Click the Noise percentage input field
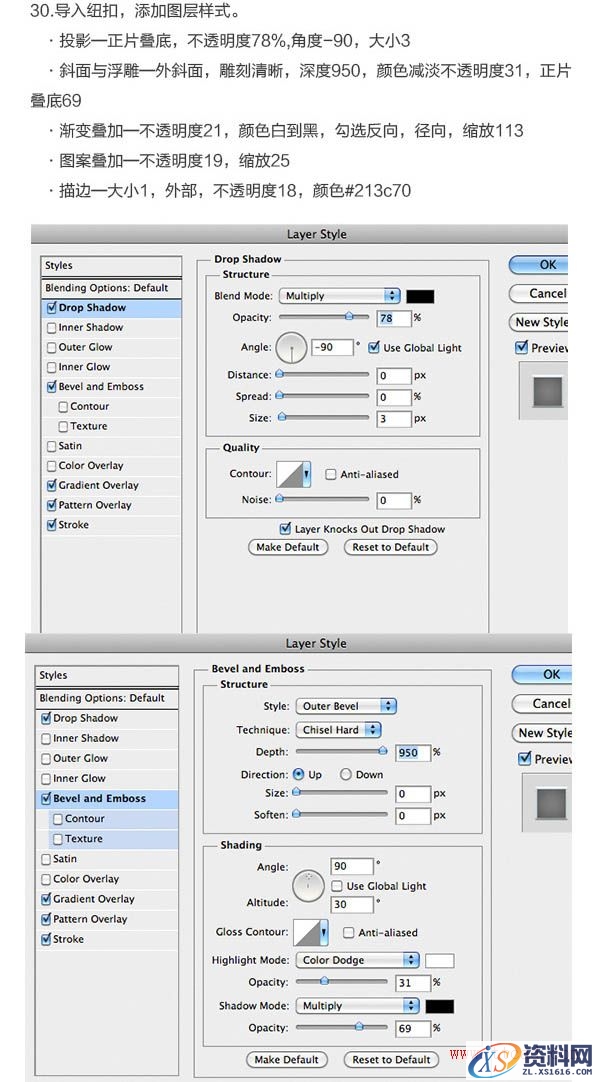Screen dimensions: 600x1082 [x=394, y=499]
